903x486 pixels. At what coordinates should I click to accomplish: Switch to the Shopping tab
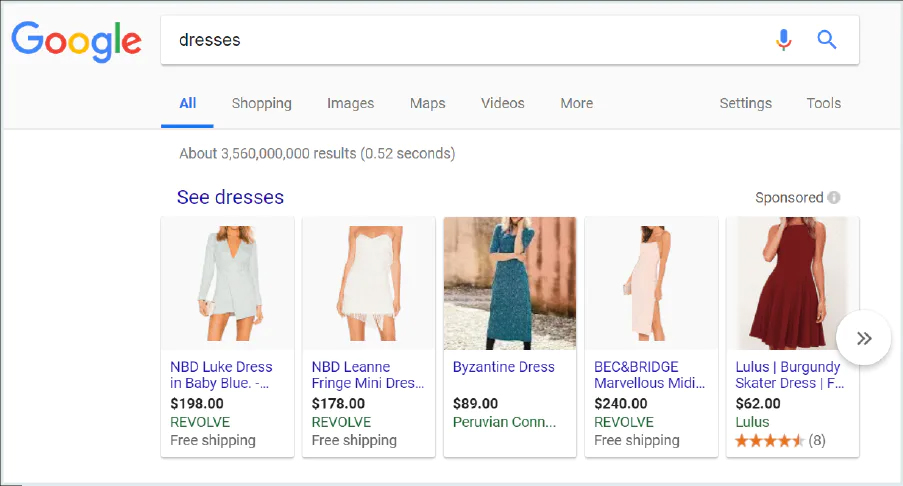tap(261, 103)
